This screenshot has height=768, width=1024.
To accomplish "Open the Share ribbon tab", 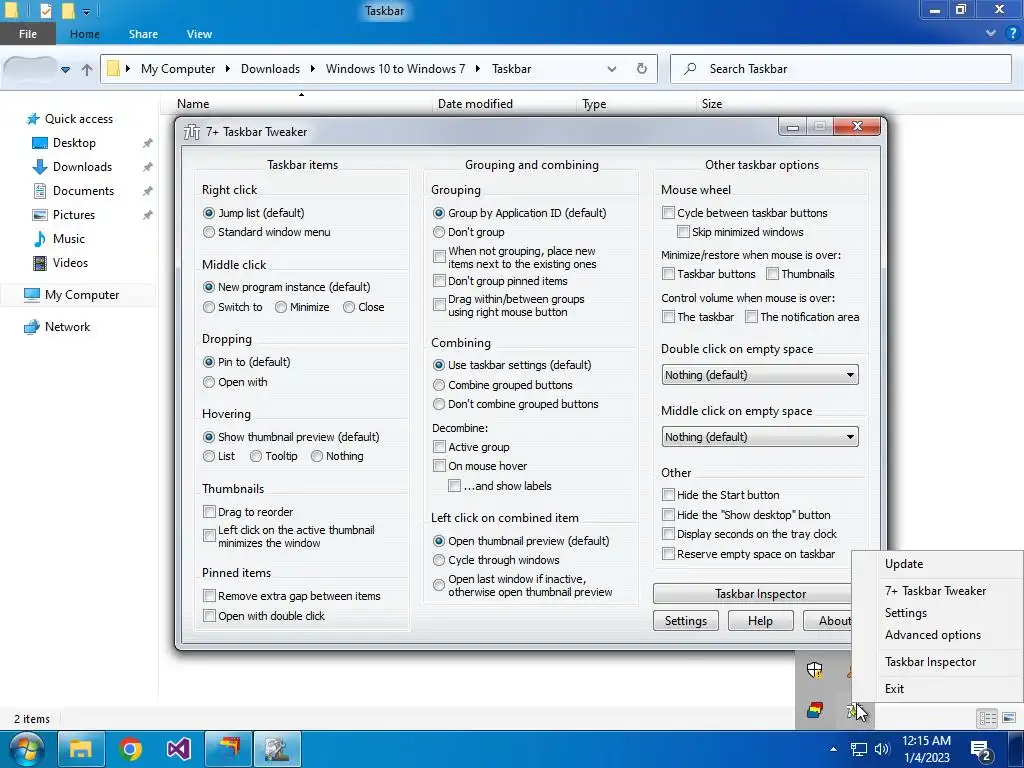I will [x=143, y=34].
